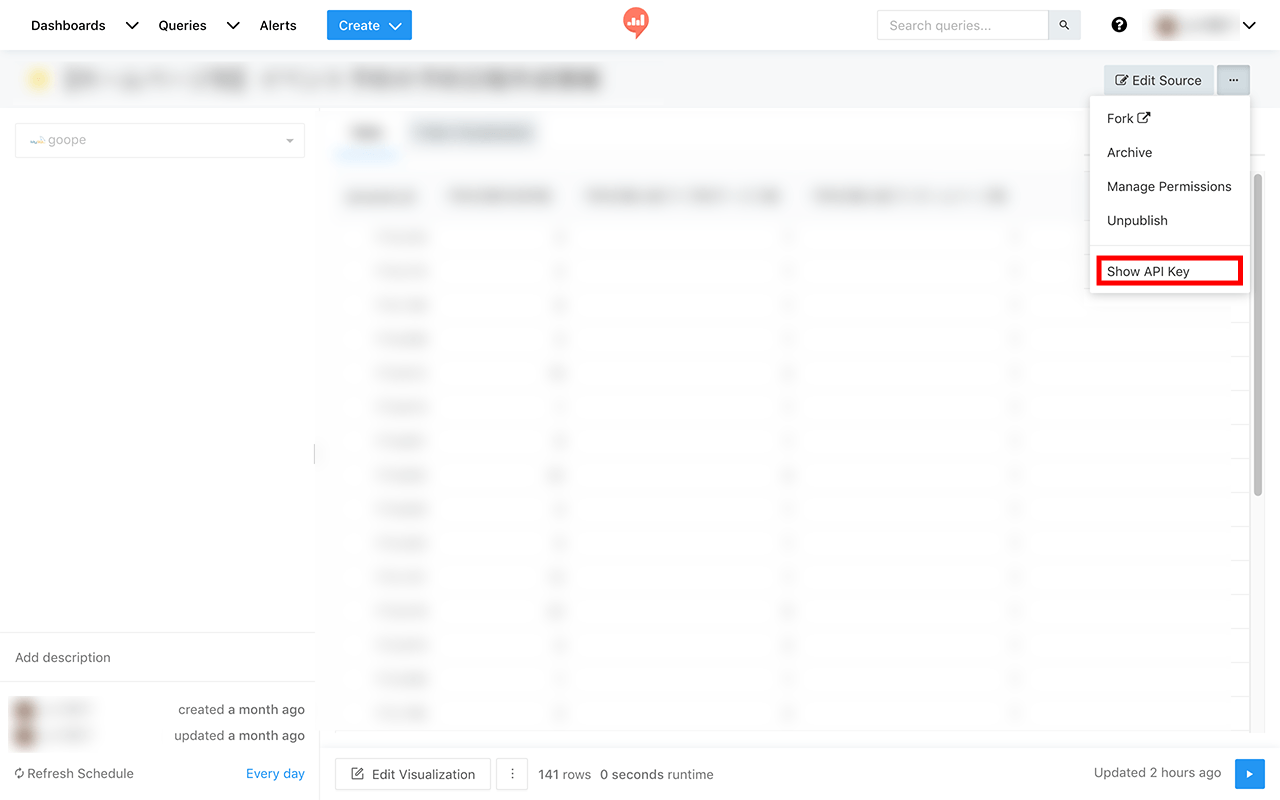
Task: Click the 141 rows text
Action: tap(563, 774)
